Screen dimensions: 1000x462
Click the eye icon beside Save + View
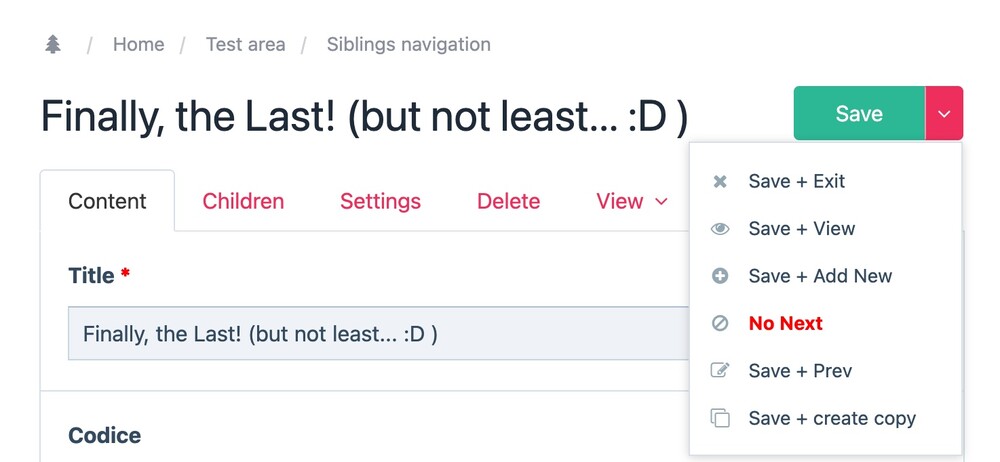[x=719, y=229]
